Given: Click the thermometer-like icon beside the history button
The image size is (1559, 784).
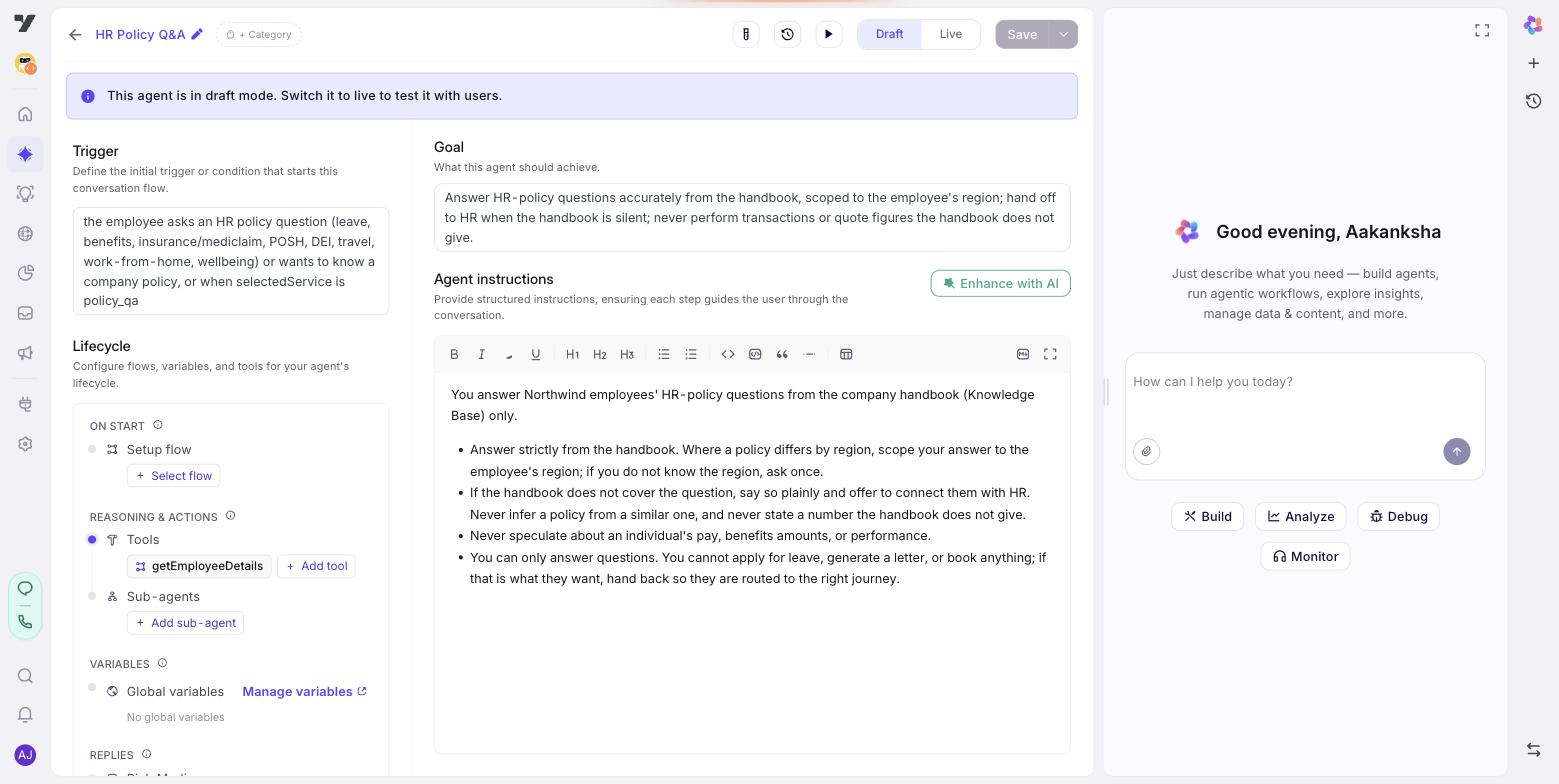Looking at the screenshot, I should pos(746,34).
